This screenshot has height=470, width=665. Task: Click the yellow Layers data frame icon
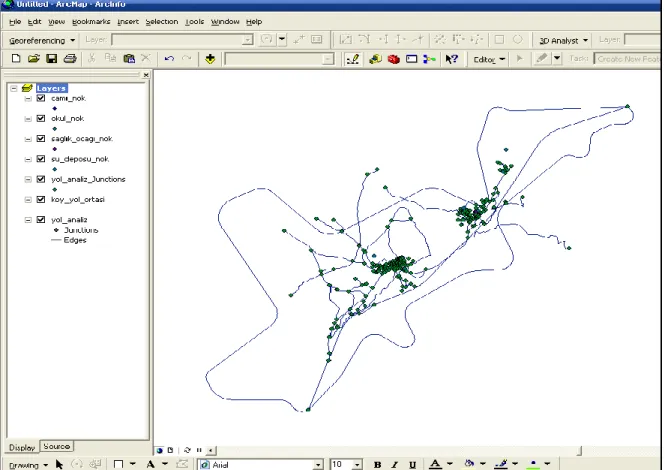click(x=27, y=88)
